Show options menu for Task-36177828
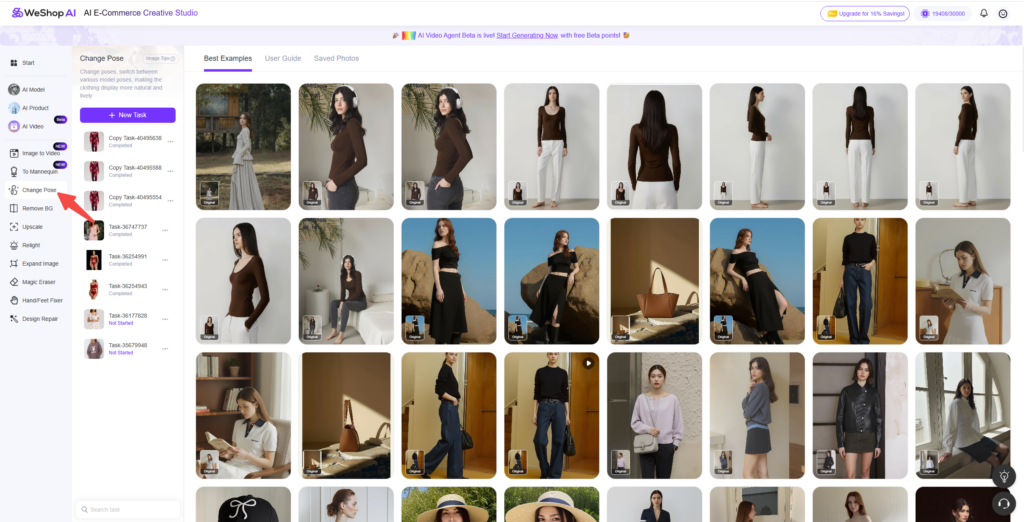1024x522 pixels. pos(165,319)
